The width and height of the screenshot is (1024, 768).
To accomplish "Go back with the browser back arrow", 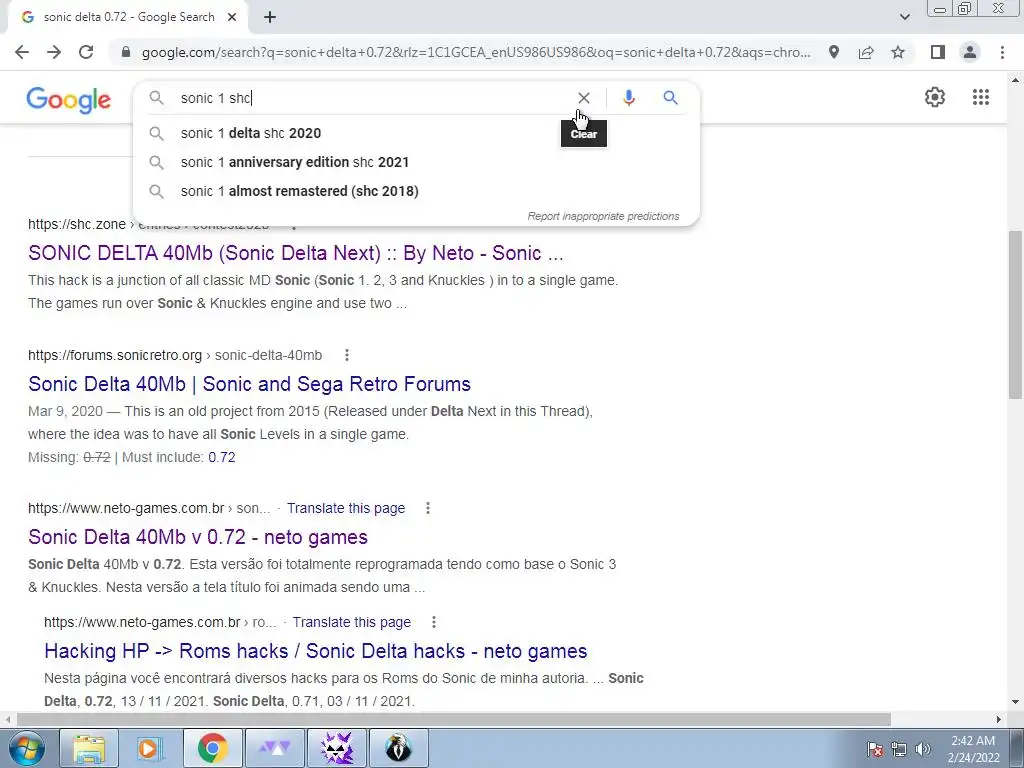I will (22, 52).
